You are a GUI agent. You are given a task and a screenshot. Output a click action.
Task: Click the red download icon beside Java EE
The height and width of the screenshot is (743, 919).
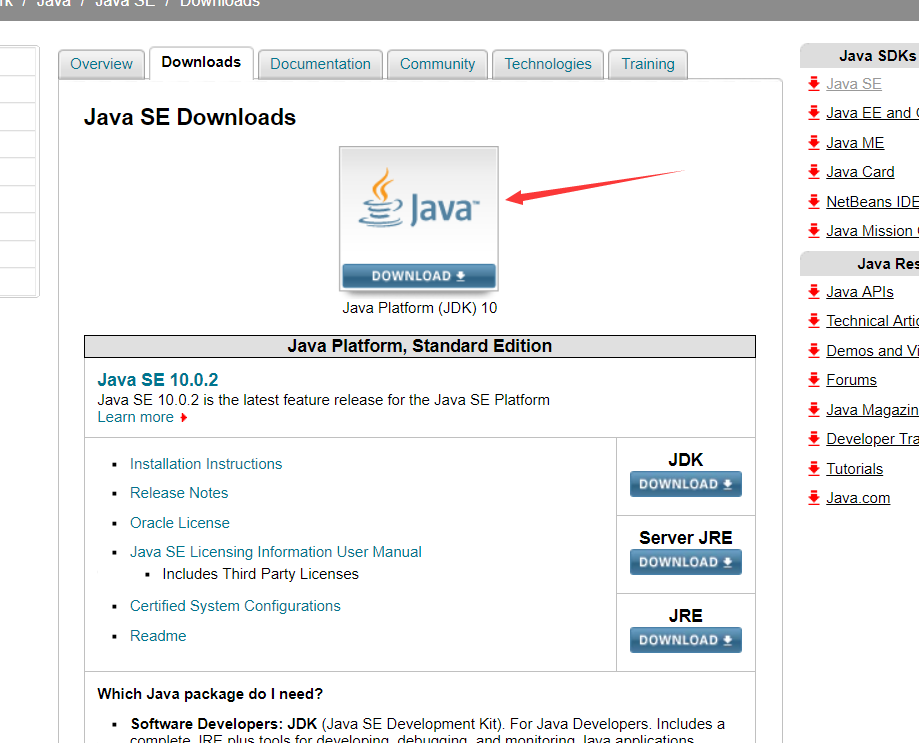[814, 112]
